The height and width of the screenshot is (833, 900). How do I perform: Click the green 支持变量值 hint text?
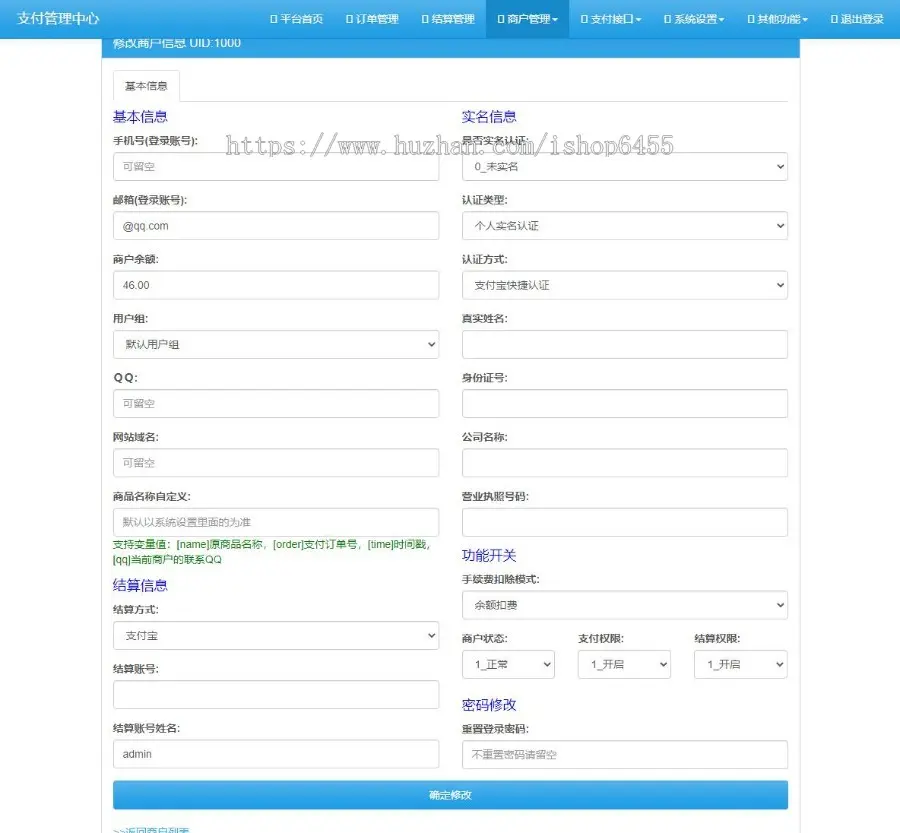click(272, 552)
